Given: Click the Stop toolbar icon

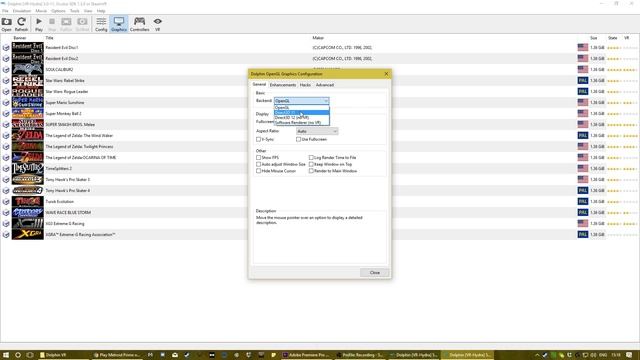Looking at the screenshot, I should coord(52,24).
